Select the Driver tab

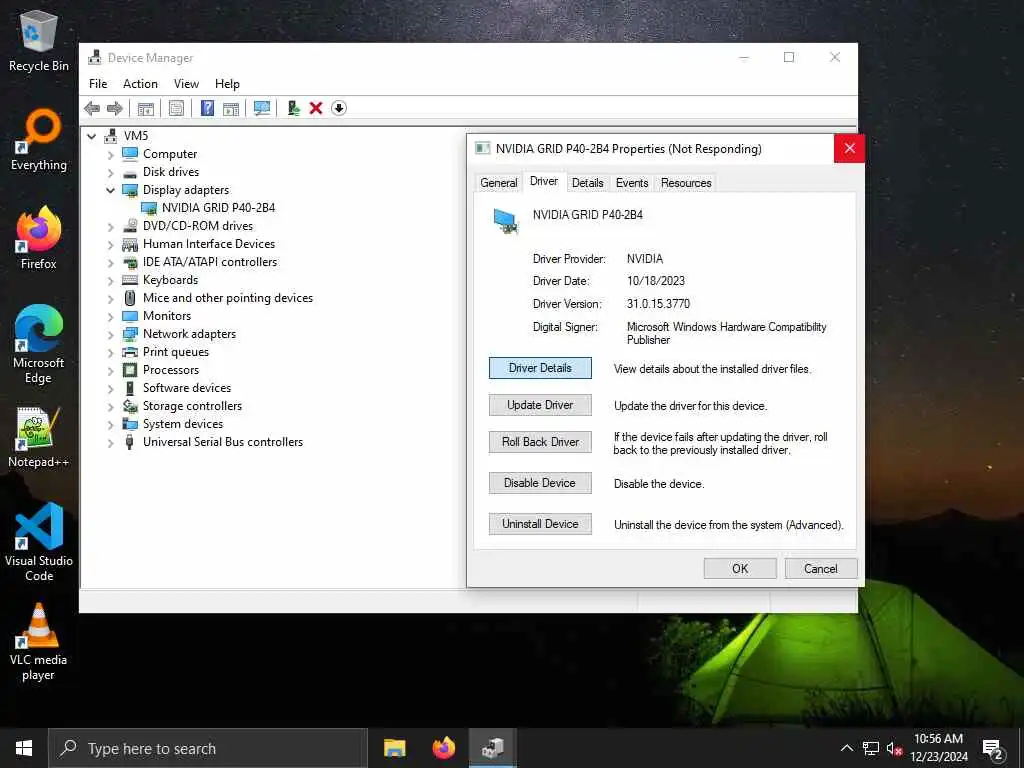point(544,182)
